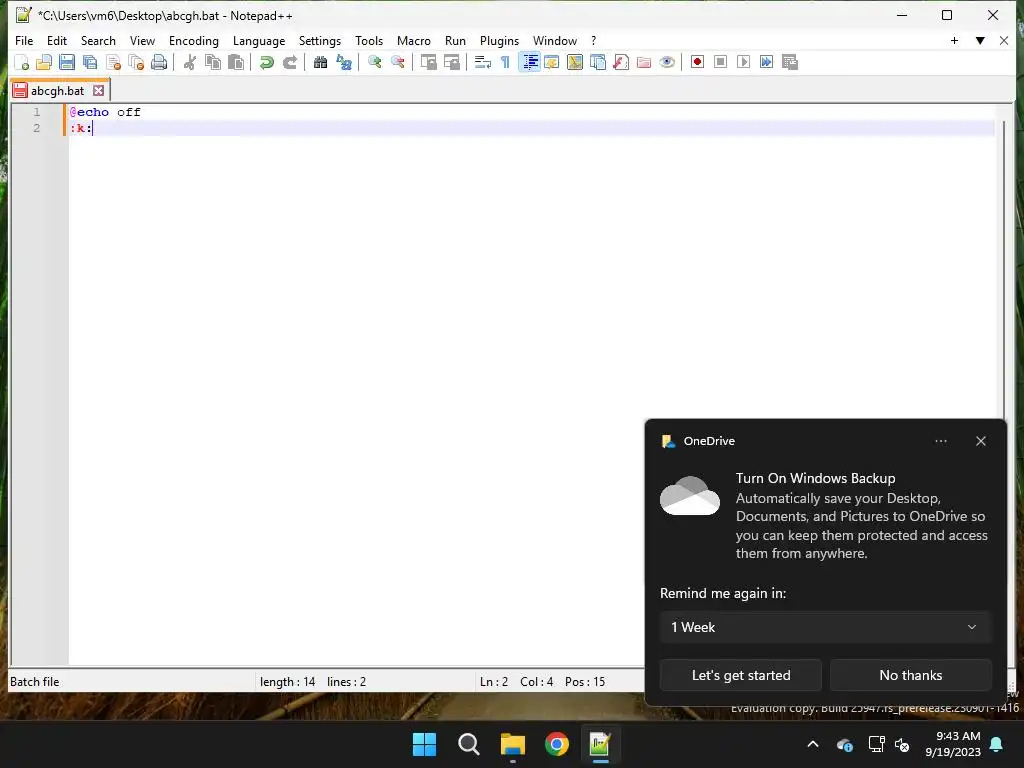Dismiss the OneDrive notification with its X
Image resolution: width=1024 pixels, height=768 pixels.
[x=980, y=441]
